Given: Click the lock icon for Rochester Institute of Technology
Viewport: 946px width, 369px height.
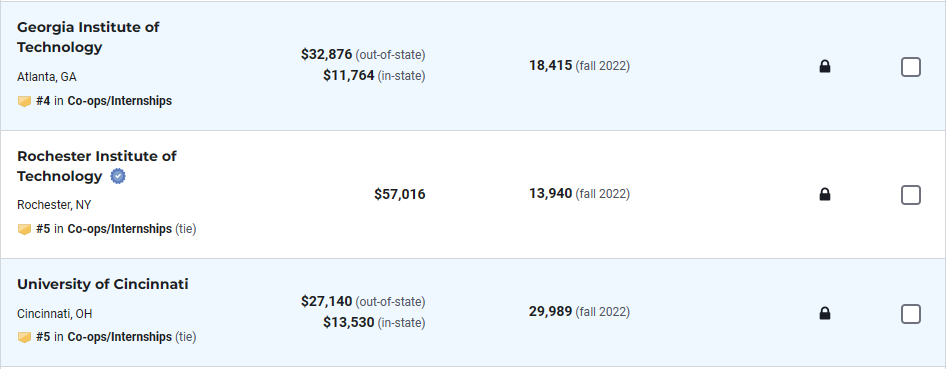Looking at the screenshot, I should pyautogui.click(x=825, y=194).
